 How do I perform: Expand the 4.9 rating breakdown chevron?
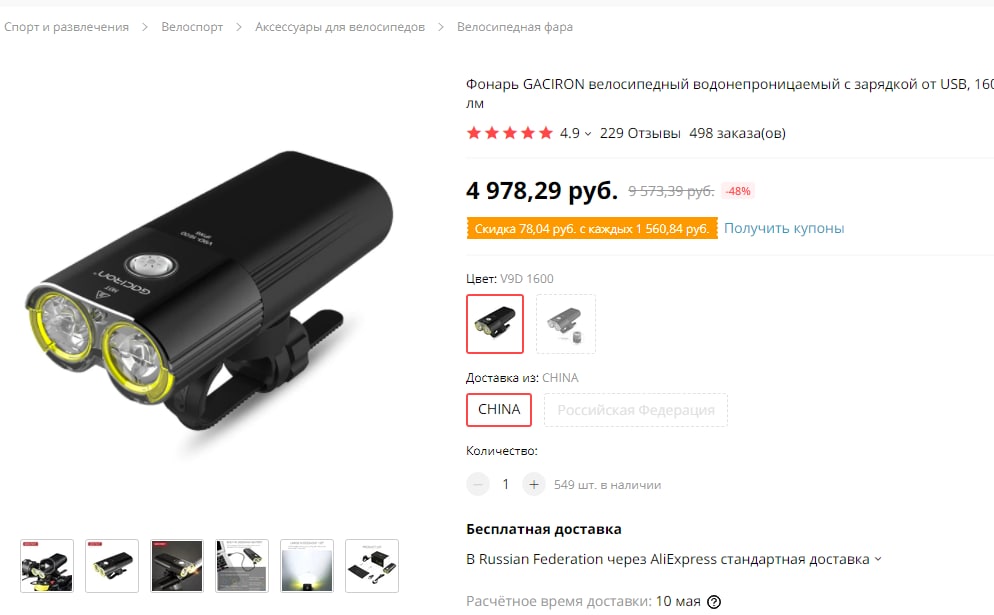click(588, 134)
